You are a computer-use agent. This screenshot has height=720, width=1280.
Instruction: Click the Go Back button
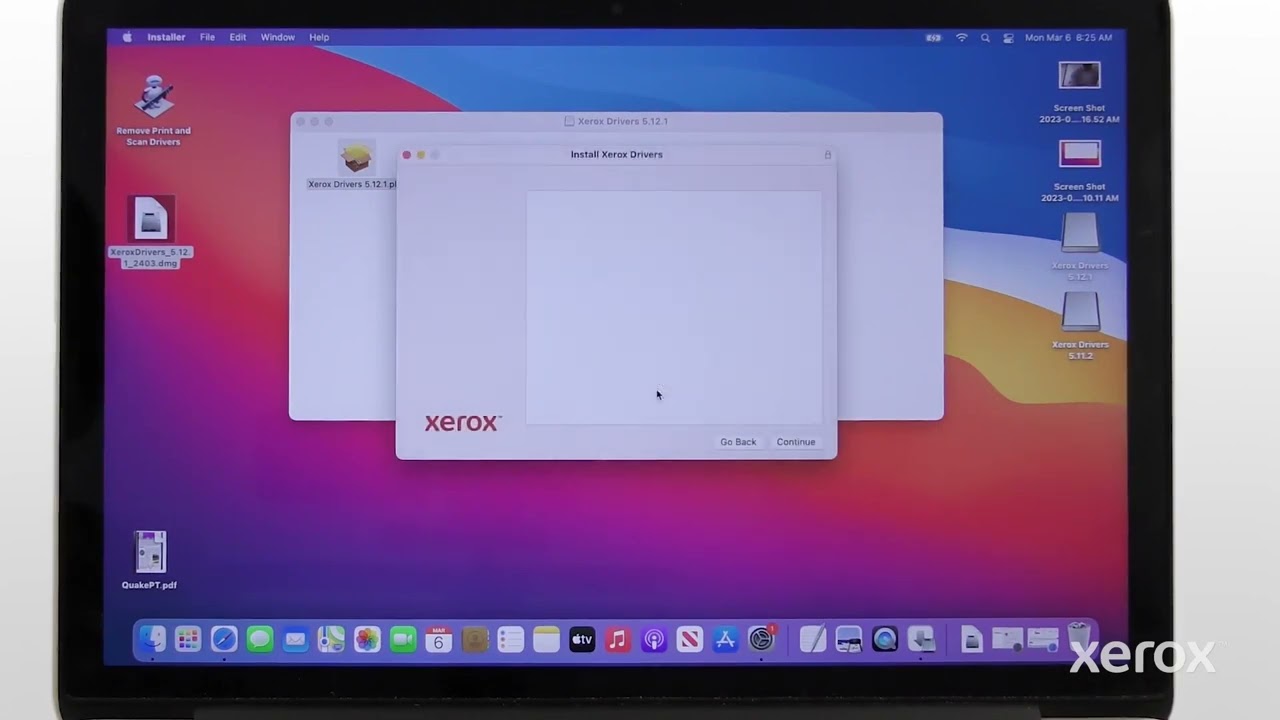(x=738, y=442)
